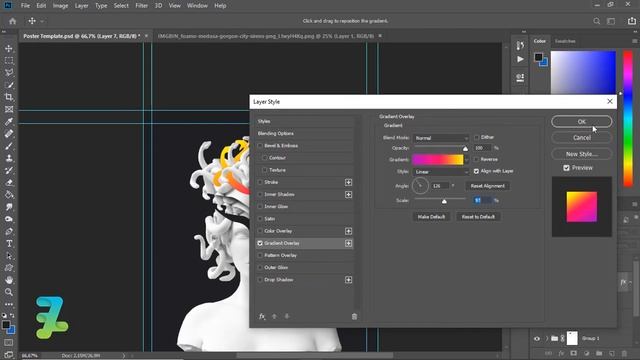Viewport: 640px width, 360px height.
Task: Enable the Bevel & Emboss checkbox
Action: pos(260,146)
